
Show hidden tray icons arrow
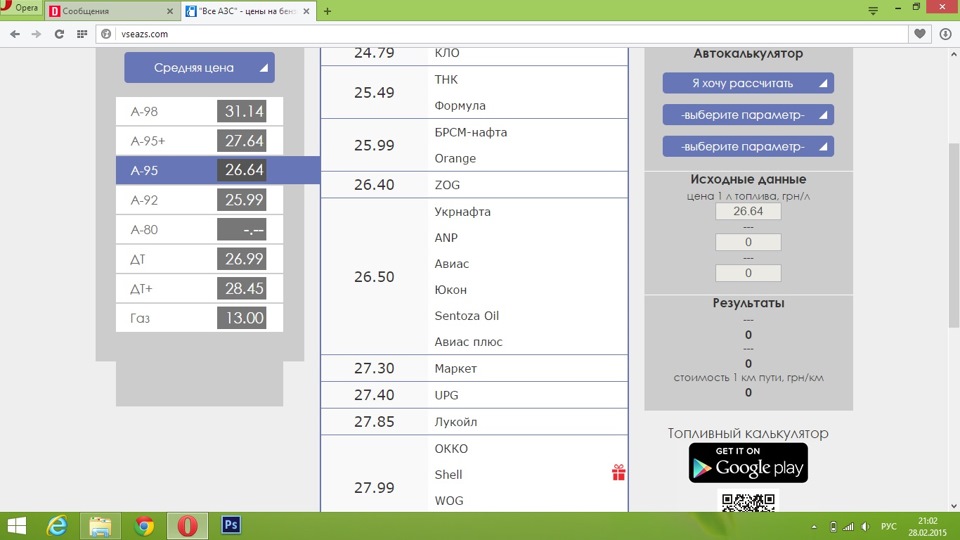coord(814,527)
